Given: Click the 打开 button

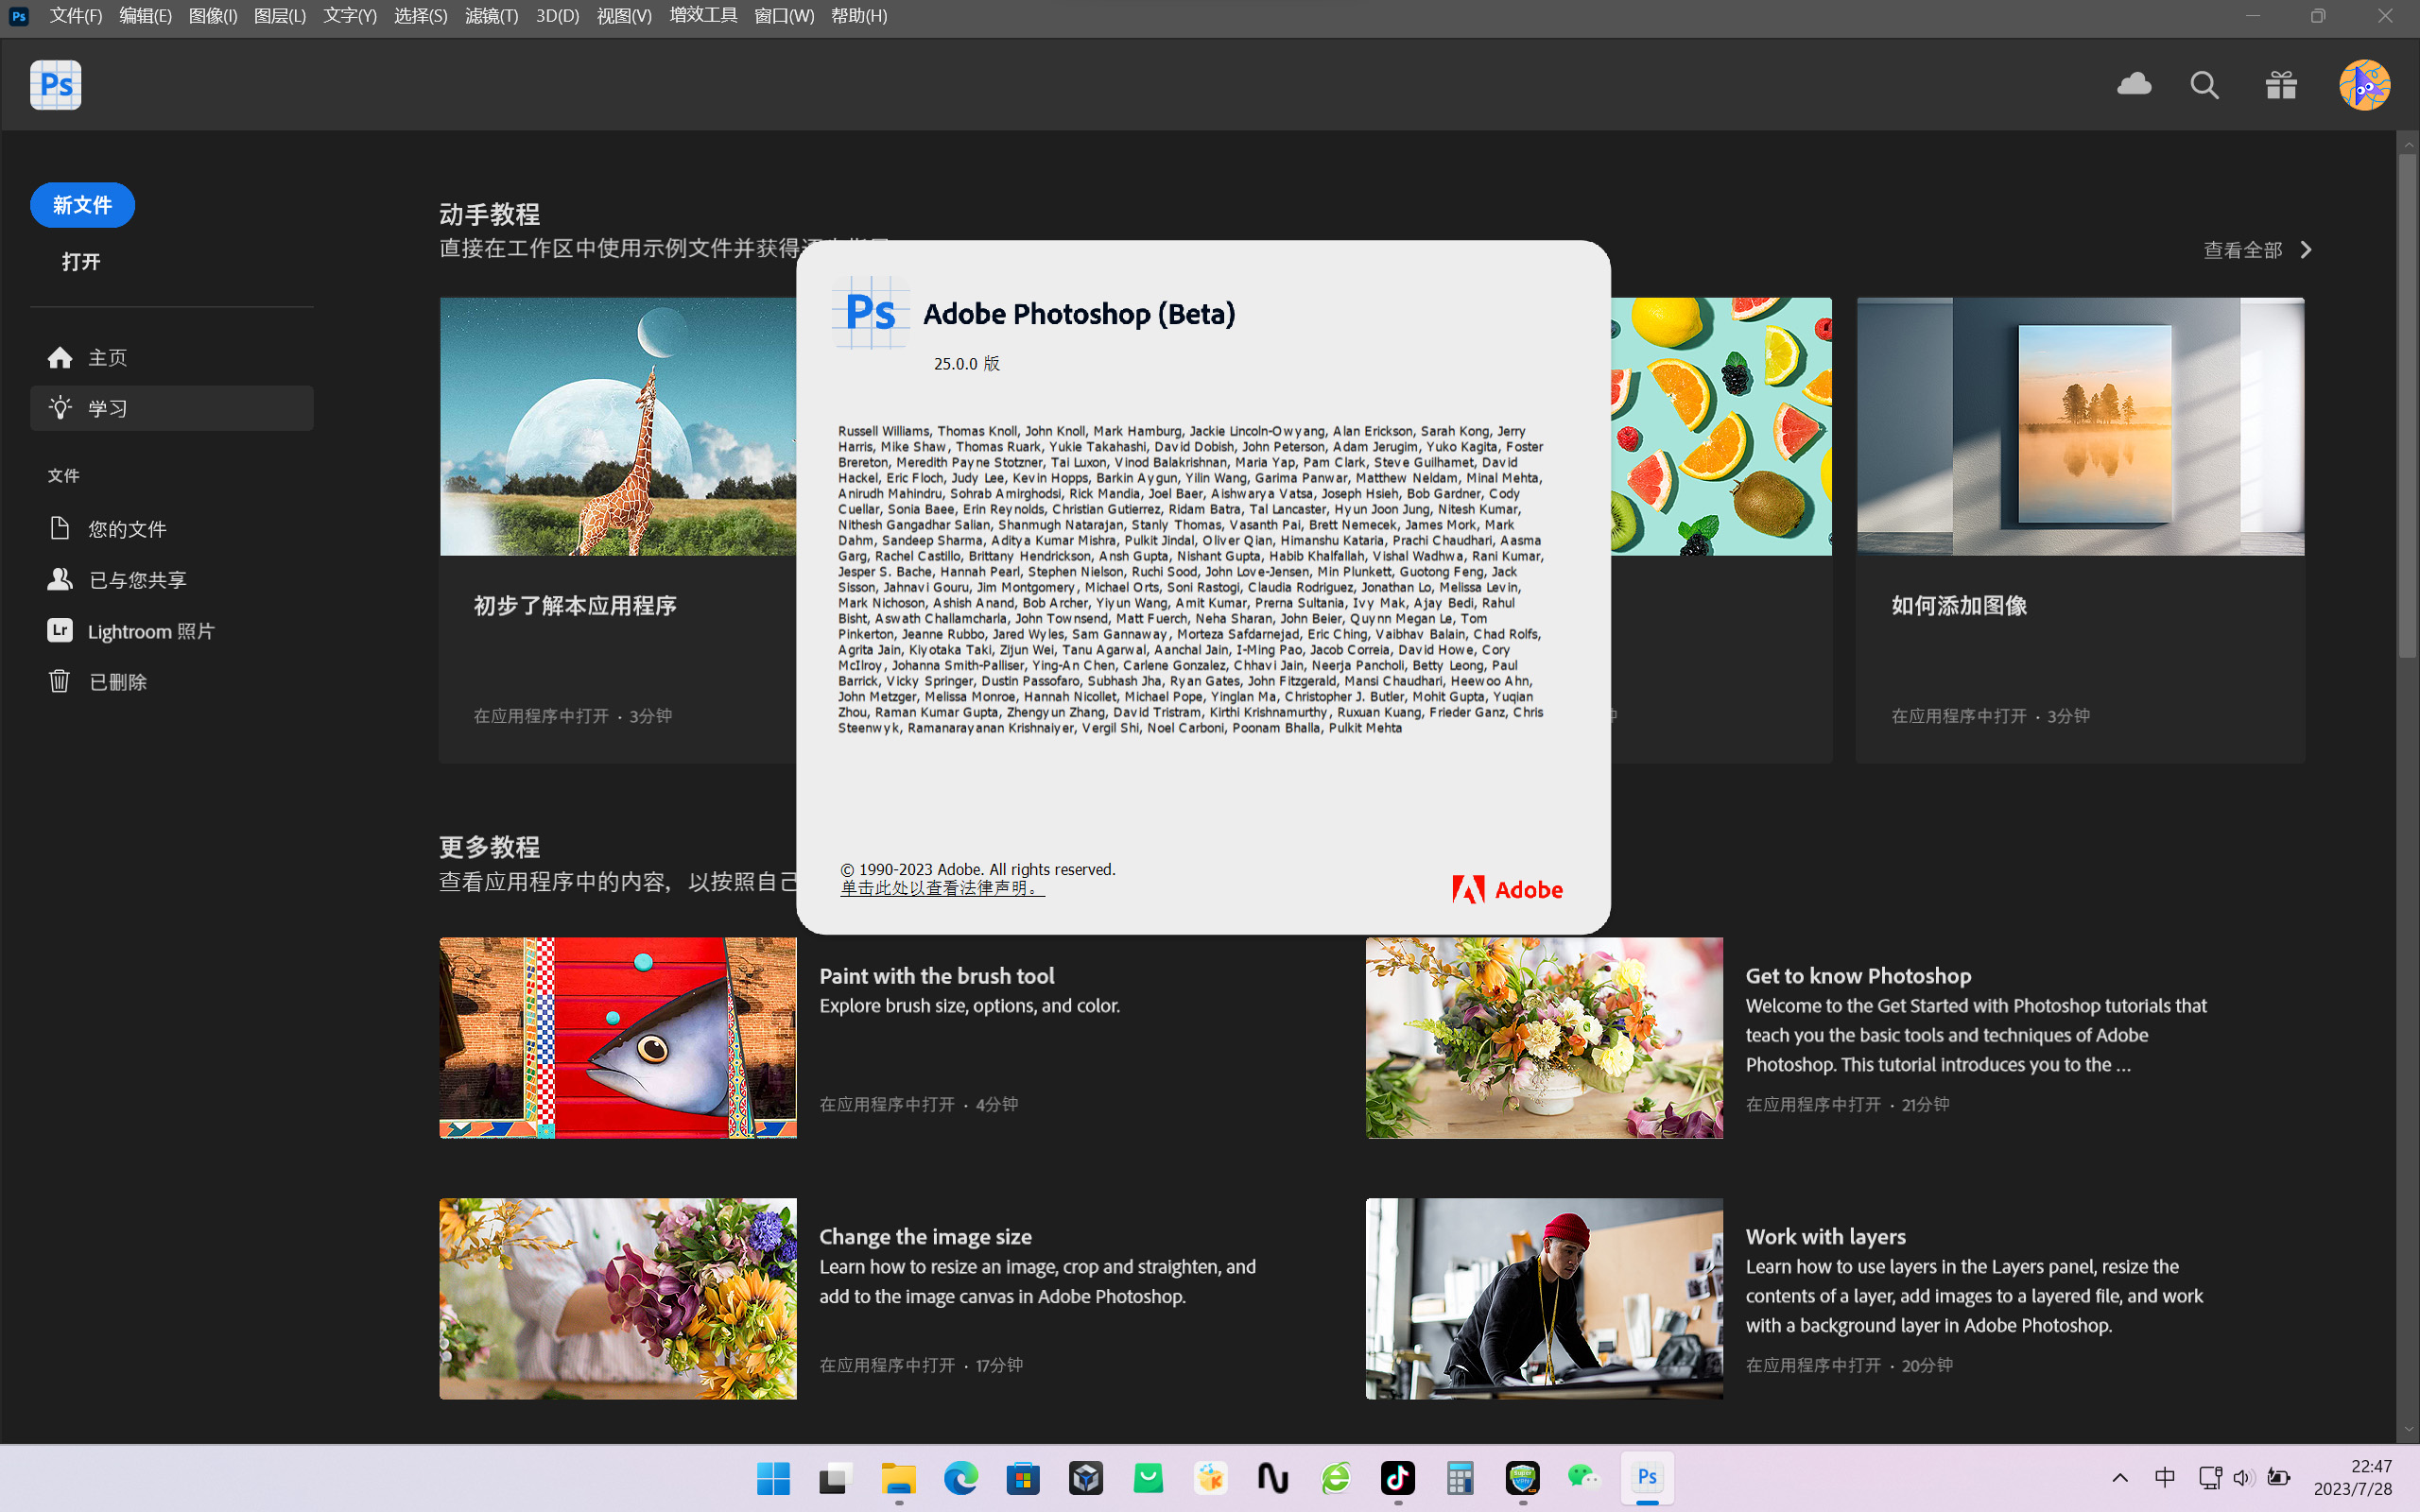Looking at the screenshot, I should [x=81, y=261].
